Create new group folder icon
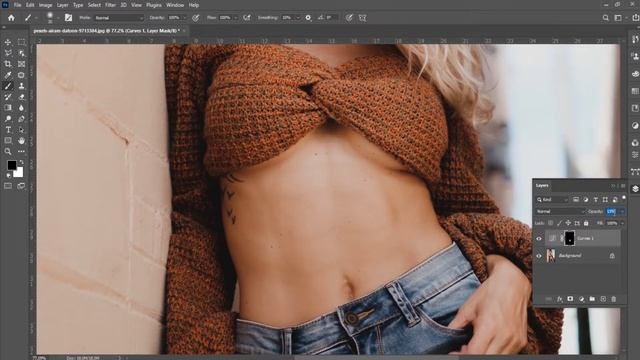 (592, 299)
